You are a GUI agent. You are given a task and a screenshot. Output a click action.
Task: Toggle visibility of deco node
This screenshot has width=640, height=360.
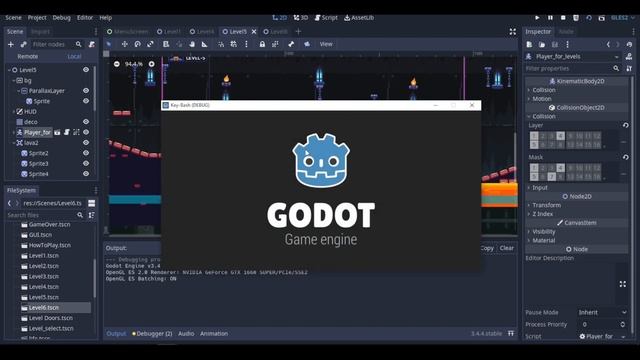tap(86, 122)
